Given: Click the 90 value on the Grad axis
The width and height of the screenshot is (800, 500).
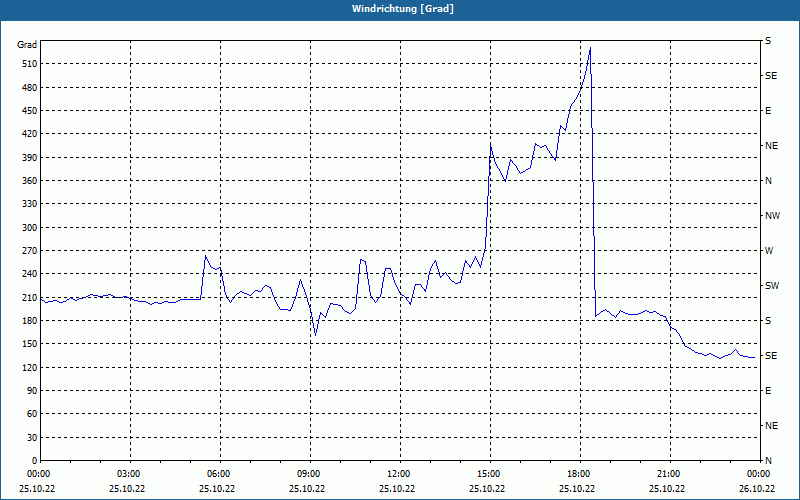Looking at the screenshot, I should tap(31, 391).
